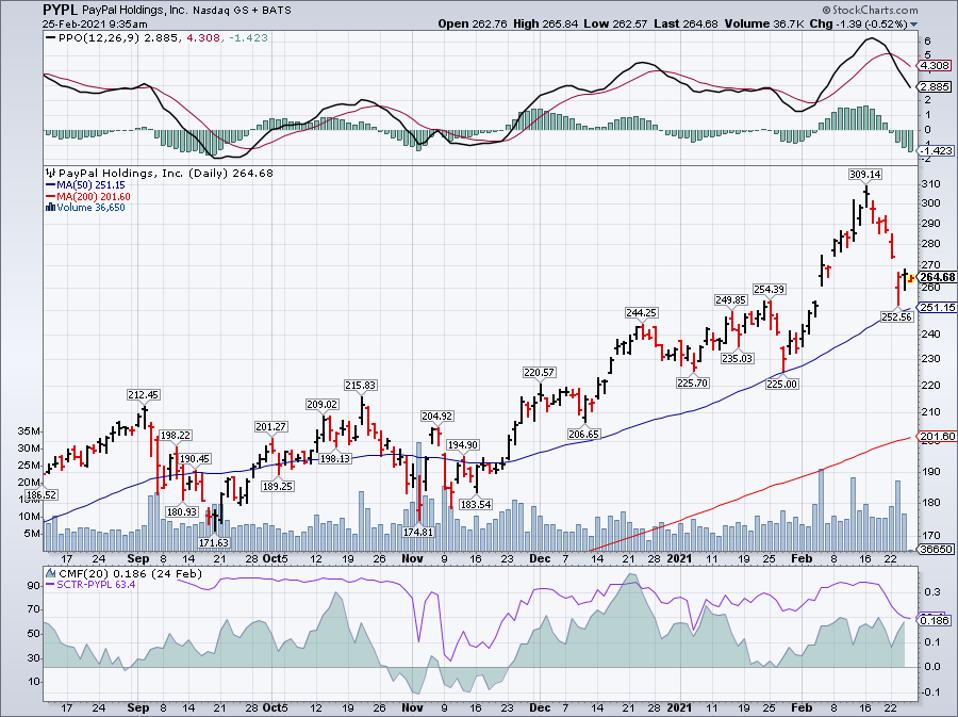958x717 pixels.
Task: Click the Last 264.68 value in header
Action: 685,24
